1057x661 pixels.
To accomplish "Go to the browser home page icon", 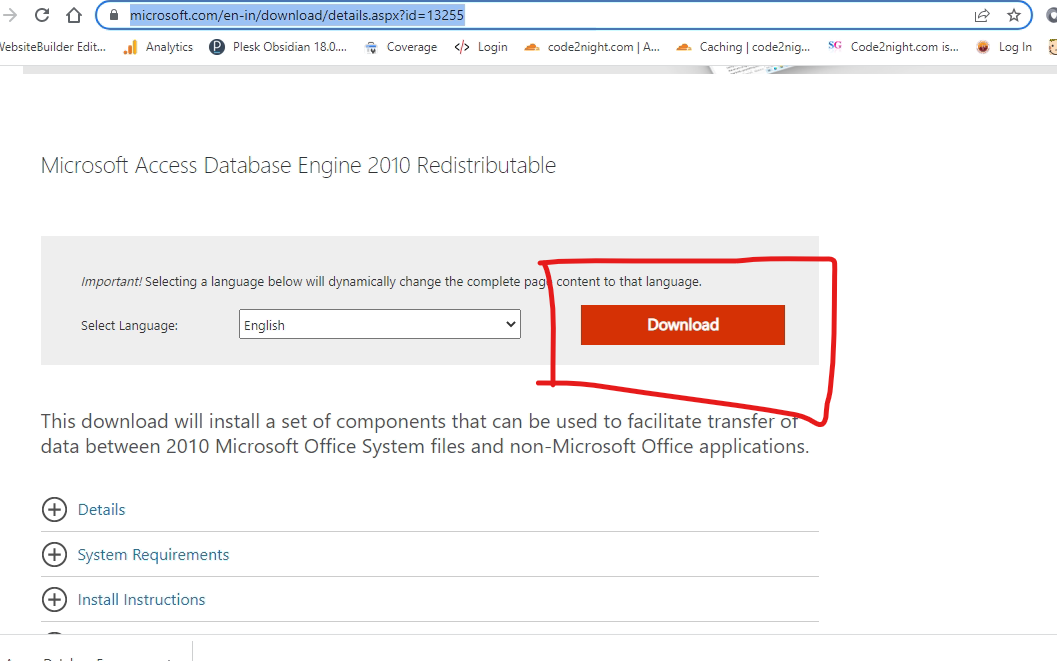I will click(73, 15).
